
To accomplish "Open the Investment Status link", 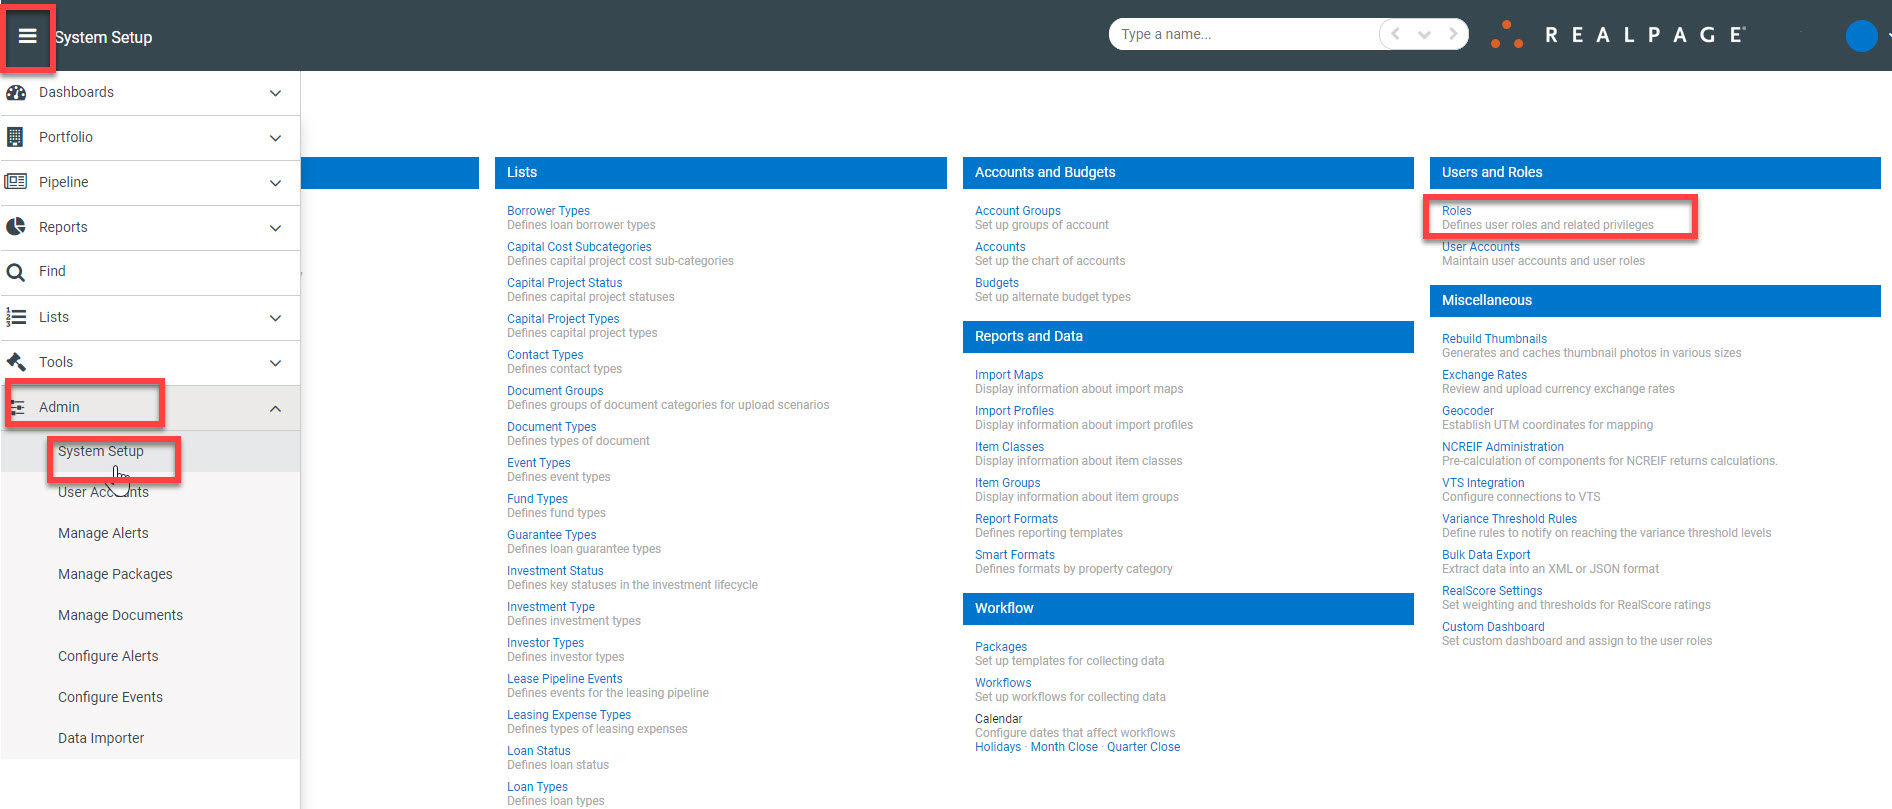I will point(555,571).
